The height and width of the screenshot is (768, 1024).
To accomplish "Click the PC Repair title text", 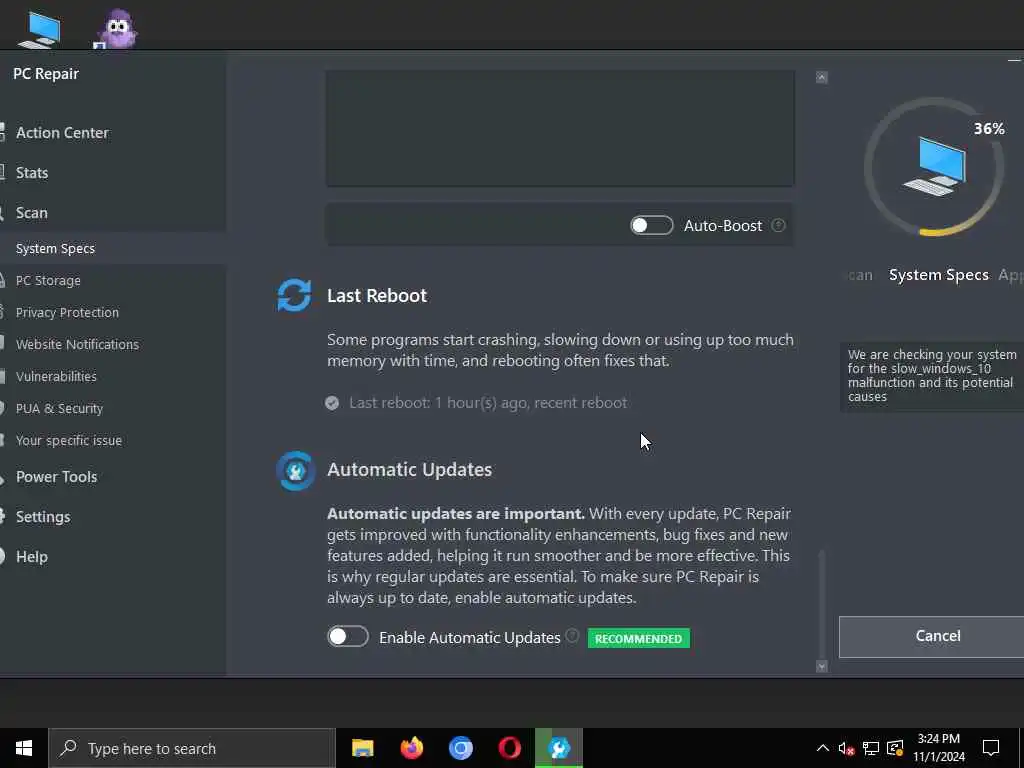I will click(x=46, y=74).
